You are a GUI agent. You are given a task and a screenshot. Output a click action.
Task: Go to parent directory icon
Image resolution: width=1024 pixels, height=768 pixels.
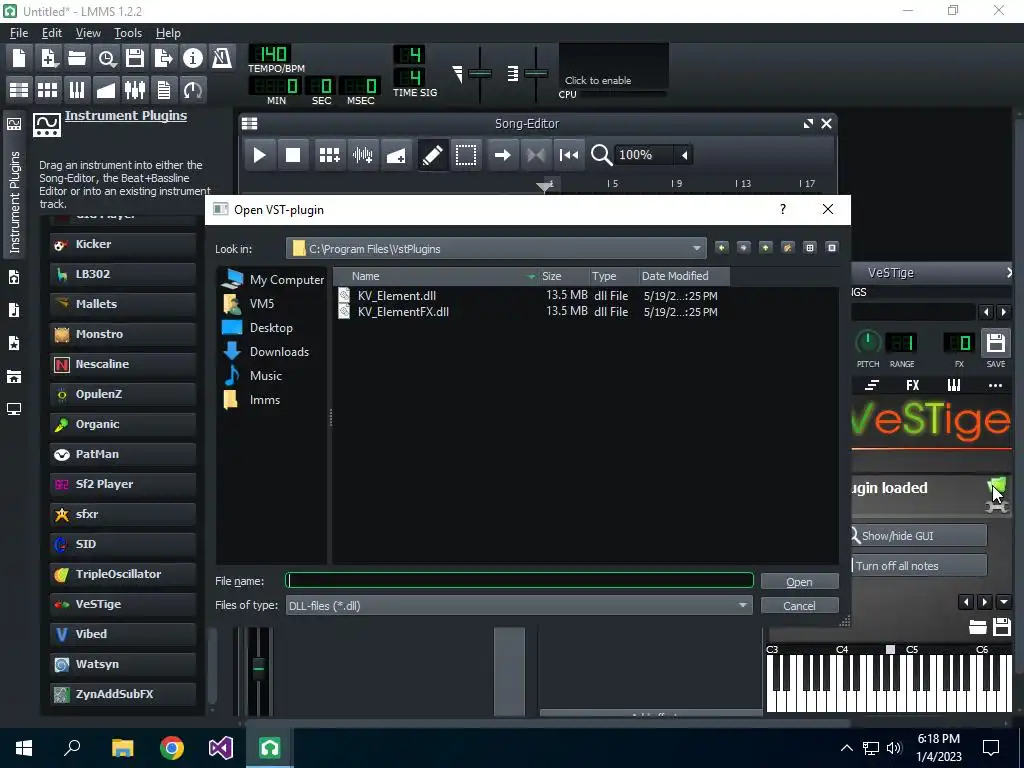pos(765,248)
